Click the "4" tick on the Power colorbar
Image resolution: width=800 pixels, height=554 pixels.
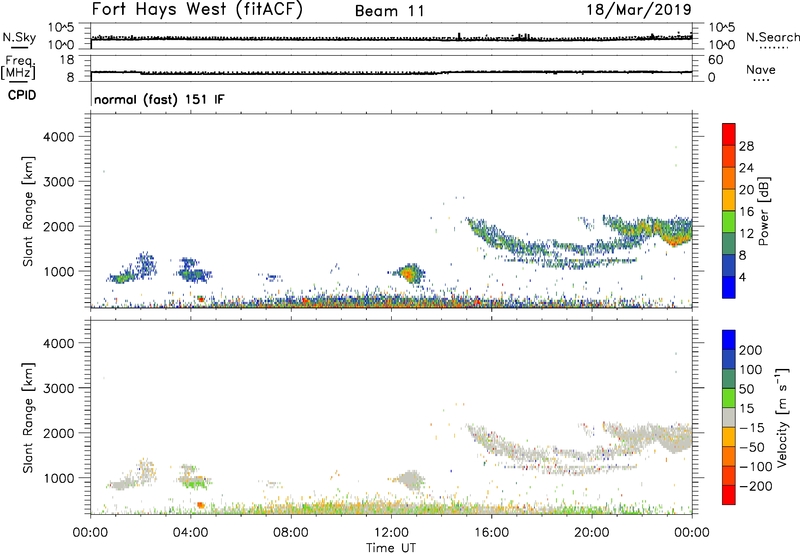[x=742, y=277]
